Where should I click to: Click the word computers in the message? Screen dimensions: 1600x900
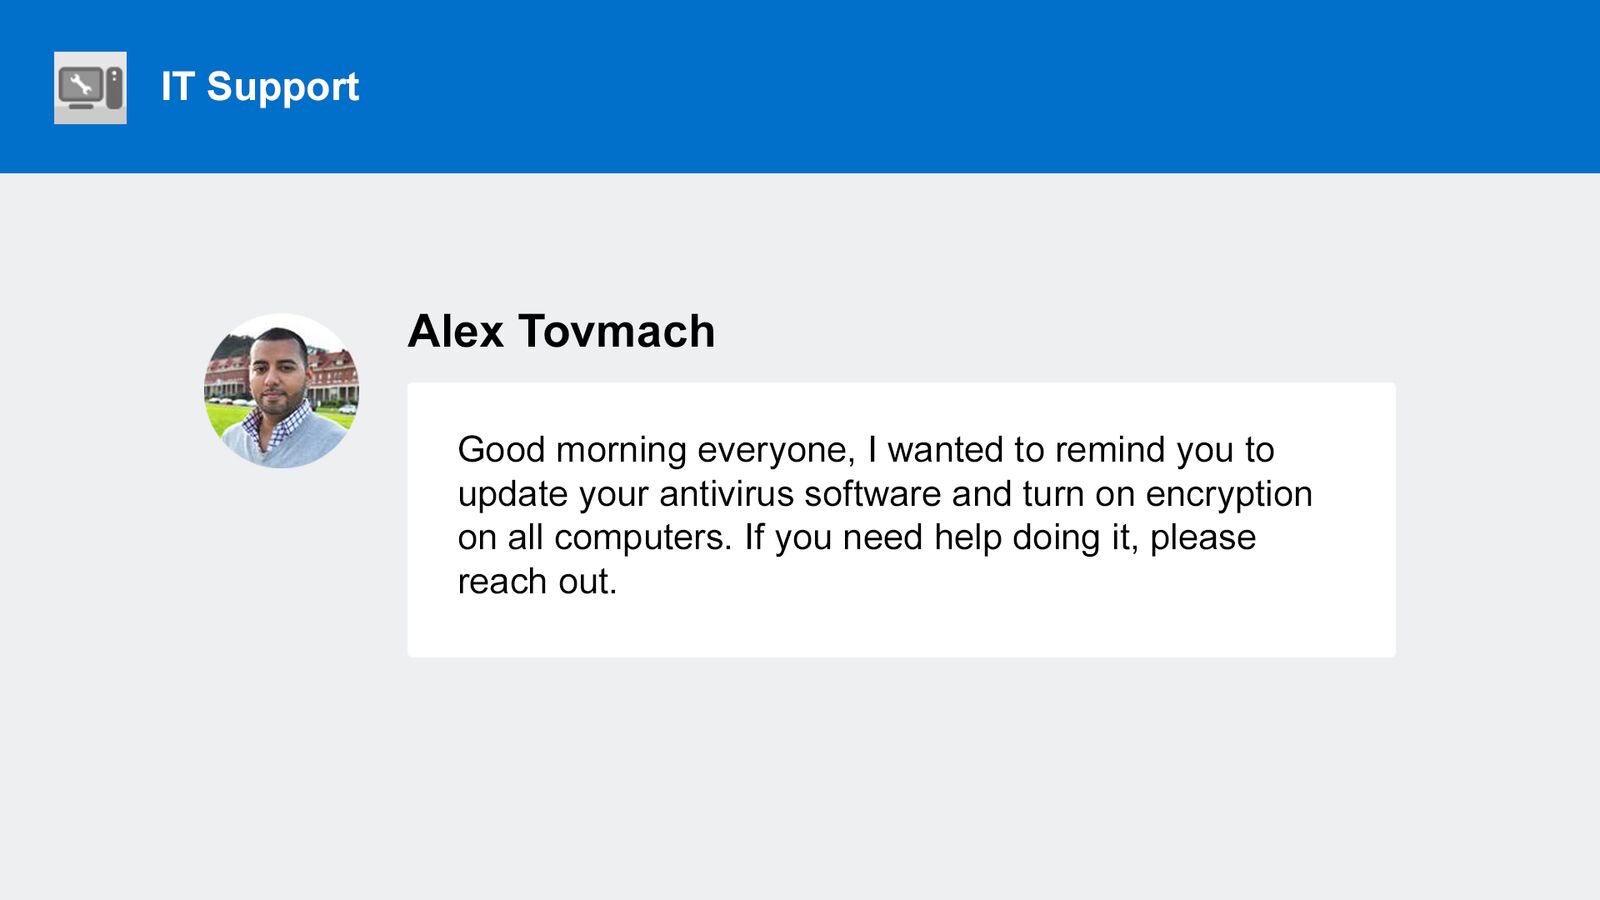click(x=643, y=539)
